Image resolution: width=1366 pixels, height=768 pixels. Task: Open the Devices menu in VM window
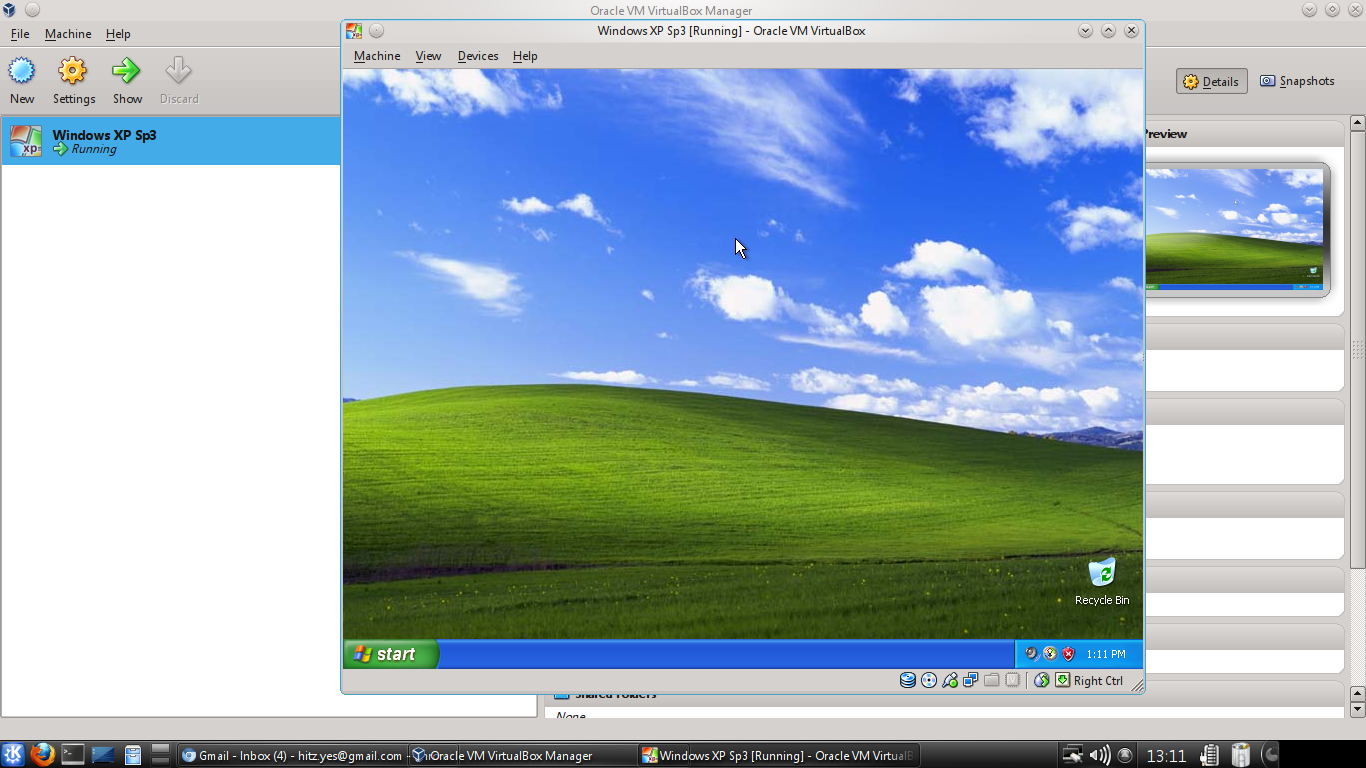tap(478, 56)
